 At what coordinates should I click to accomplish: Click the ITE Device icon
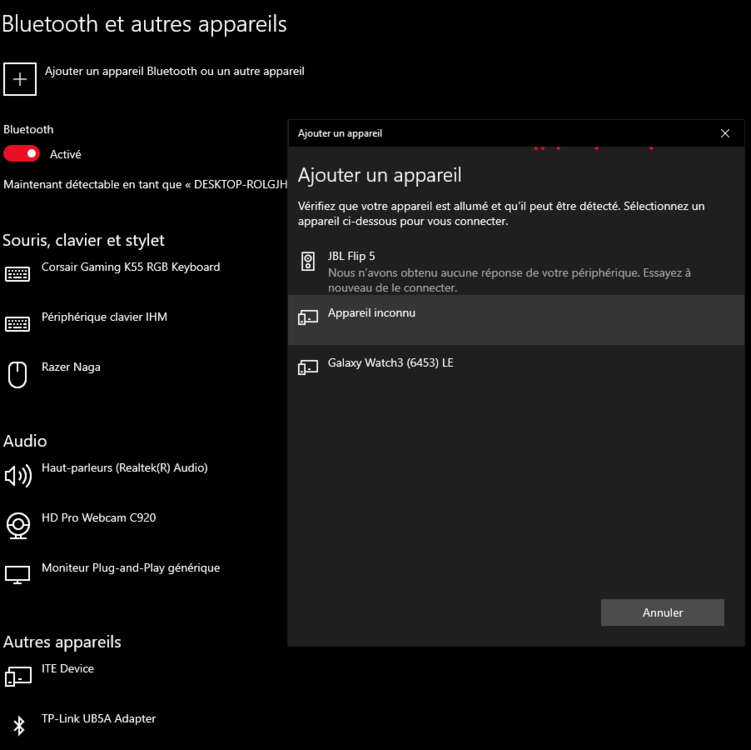[17, 676]
